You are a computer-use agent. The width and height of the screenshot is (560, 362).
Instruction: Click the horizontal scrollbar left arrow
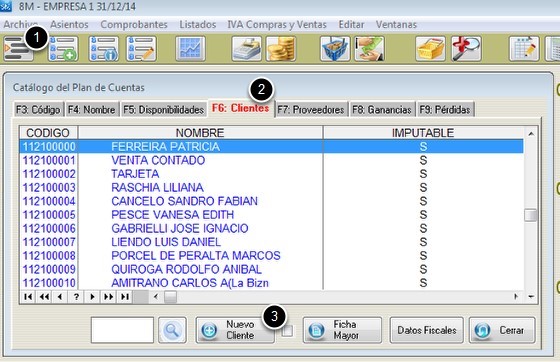(156, 297)
